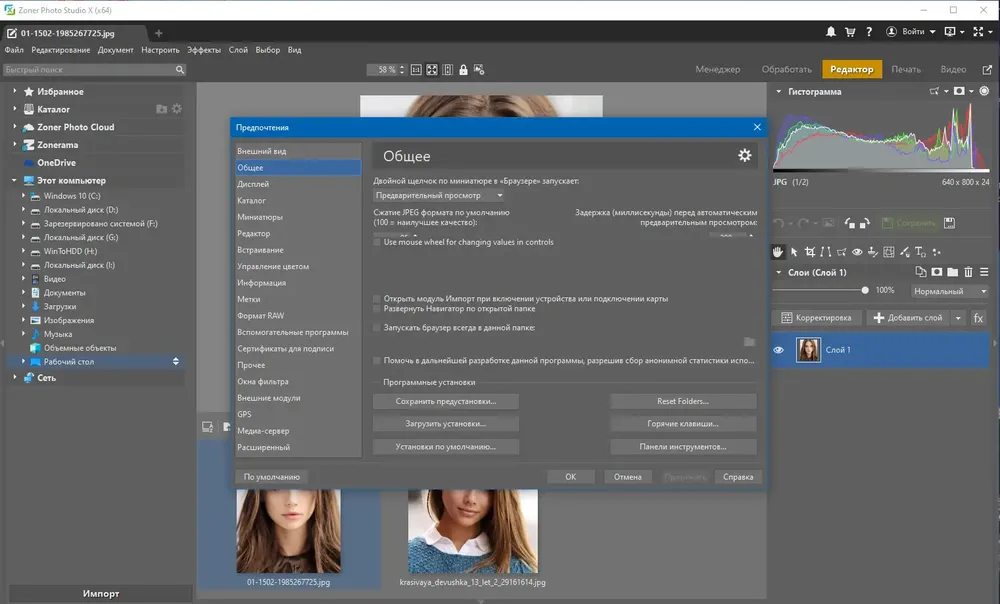Open the Нормальный blend mode dropdown
The height and width of the screenshot is (604, 1000).
(x=950, y=291)
